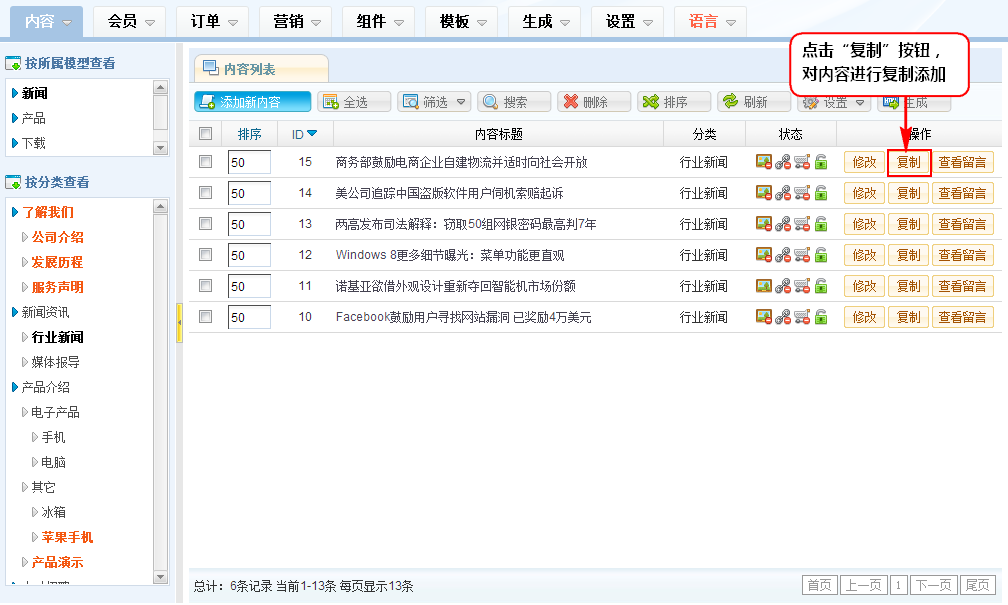Click the green lock icon for article 12
This screenshot has width=1008, height=605.
pos(821,255)
